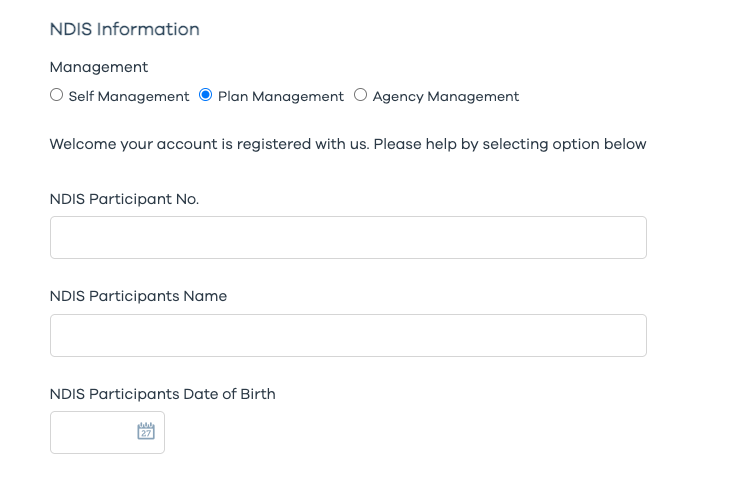This screenshot has width=748, height=479.
Task: Select the Plan Management radio button
Action: pyautogui.click(x=206, y=96)
